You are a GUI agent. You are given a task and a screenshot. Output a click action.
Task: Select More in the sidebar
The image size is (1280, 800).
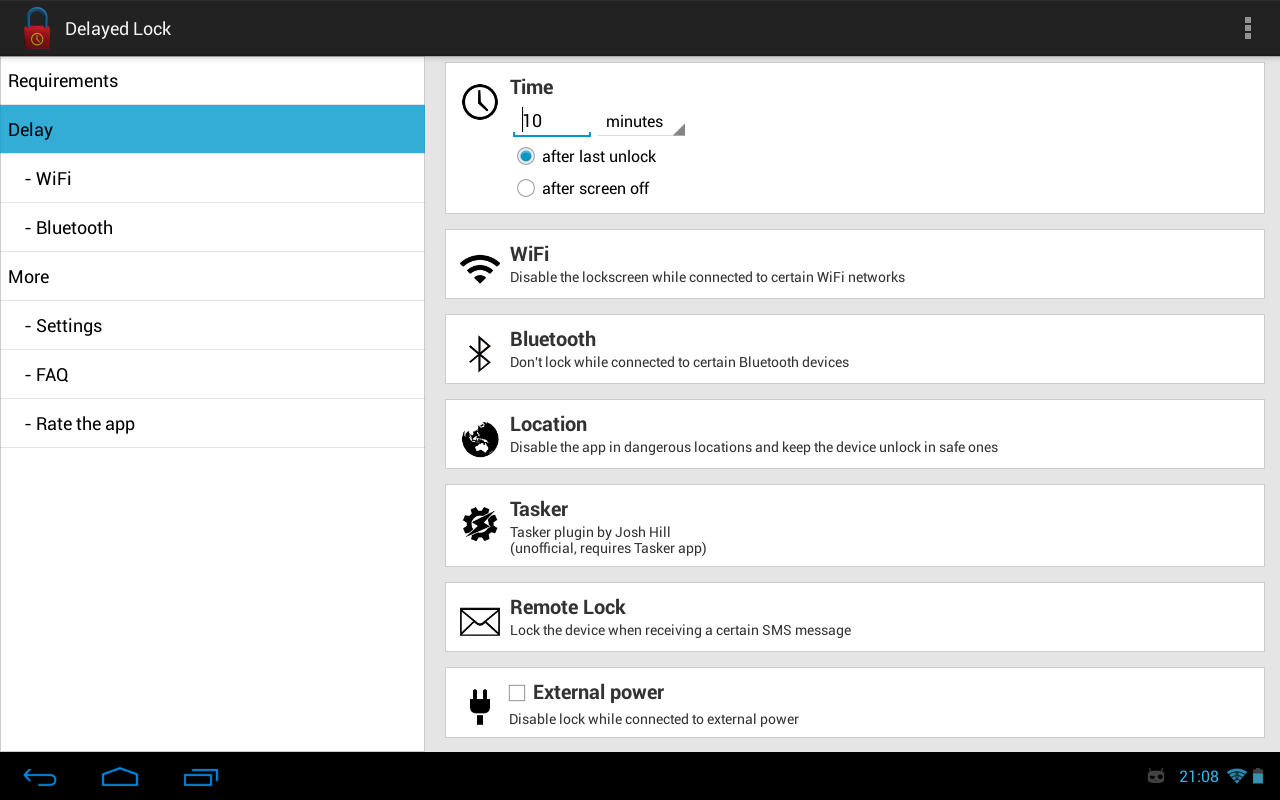(212, 277)
